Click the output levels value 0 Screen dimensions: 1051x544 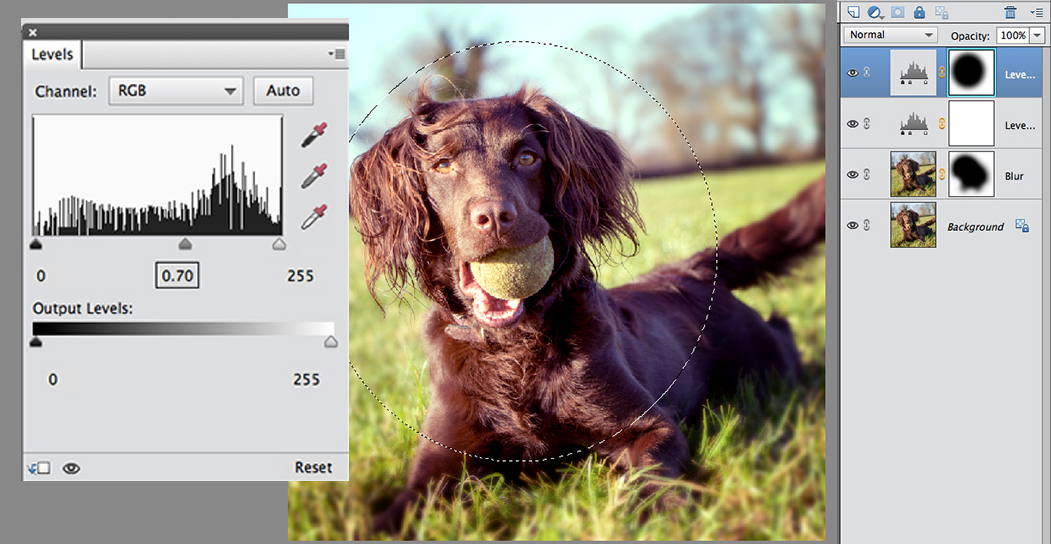pyautogui.click(x=53, y=380)
